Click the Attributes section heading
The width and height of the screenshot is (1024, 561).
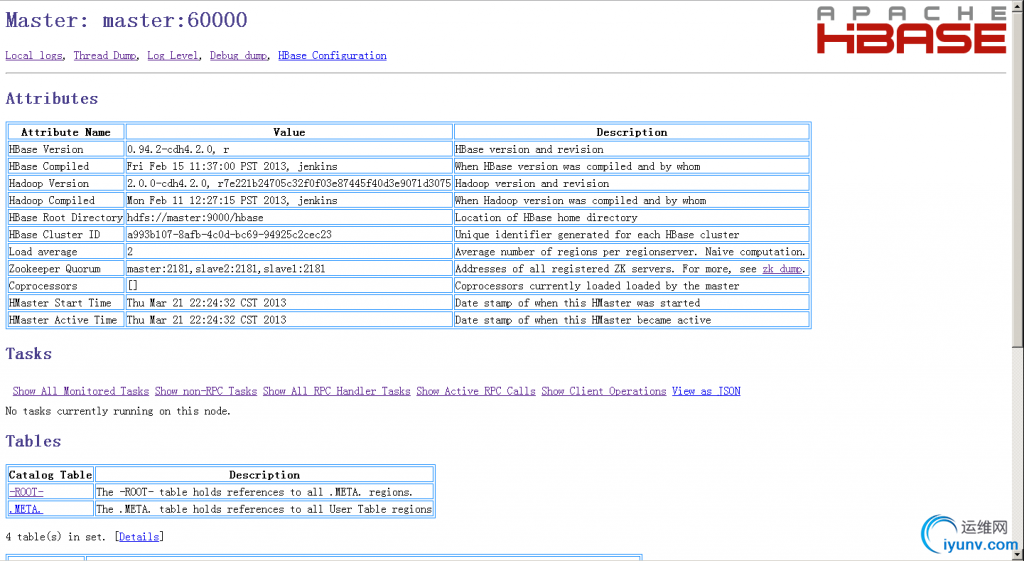tap(52, 99)
